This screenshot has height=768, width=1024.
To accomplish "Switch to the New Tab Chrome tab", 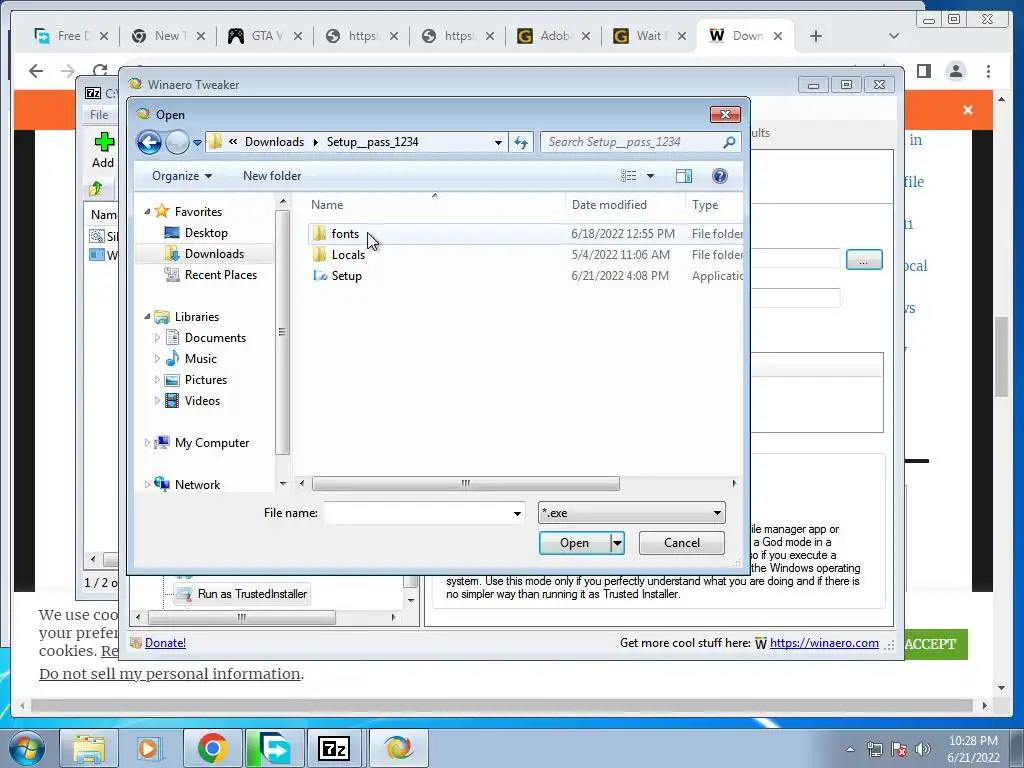I will (167, 36).
